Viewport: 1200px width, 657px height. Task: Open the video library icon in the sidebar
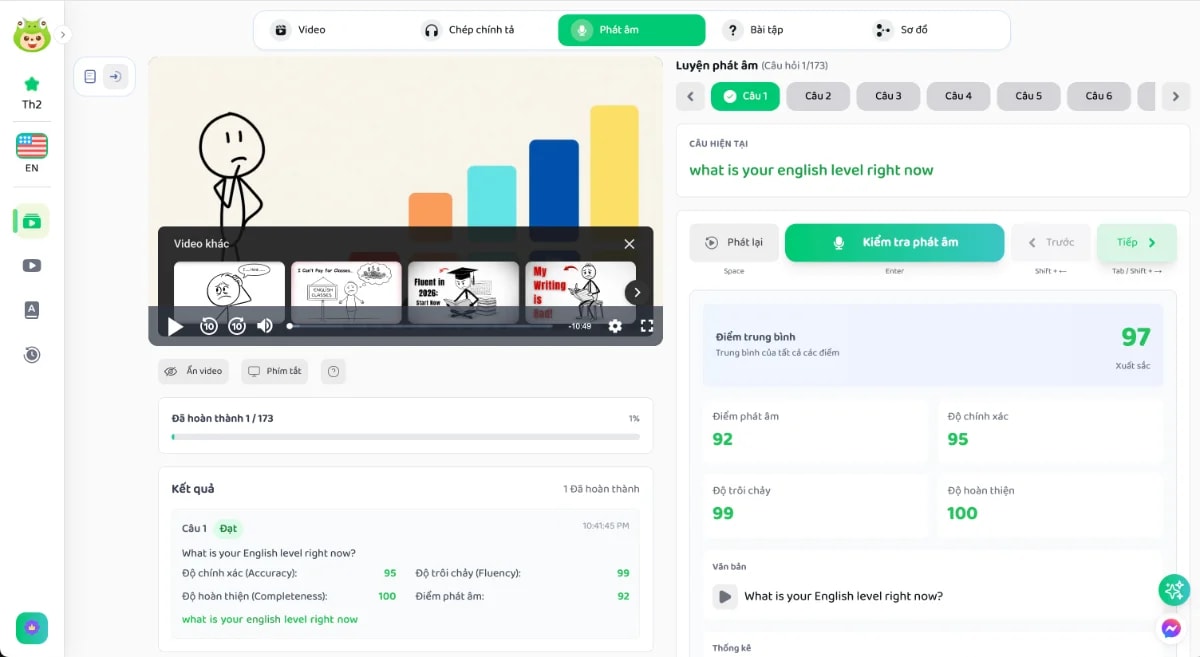tap(30, 220)
